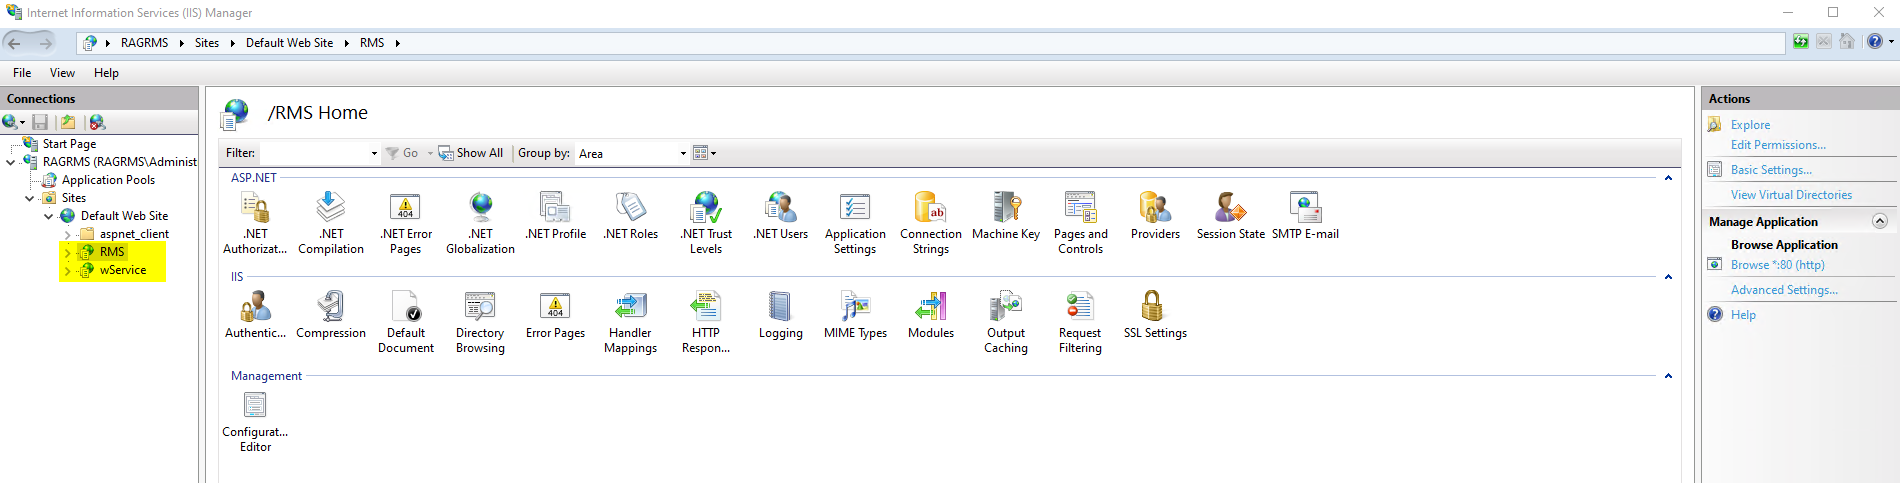
Task: Open Application Settings feature
Action: click(856, 223)
